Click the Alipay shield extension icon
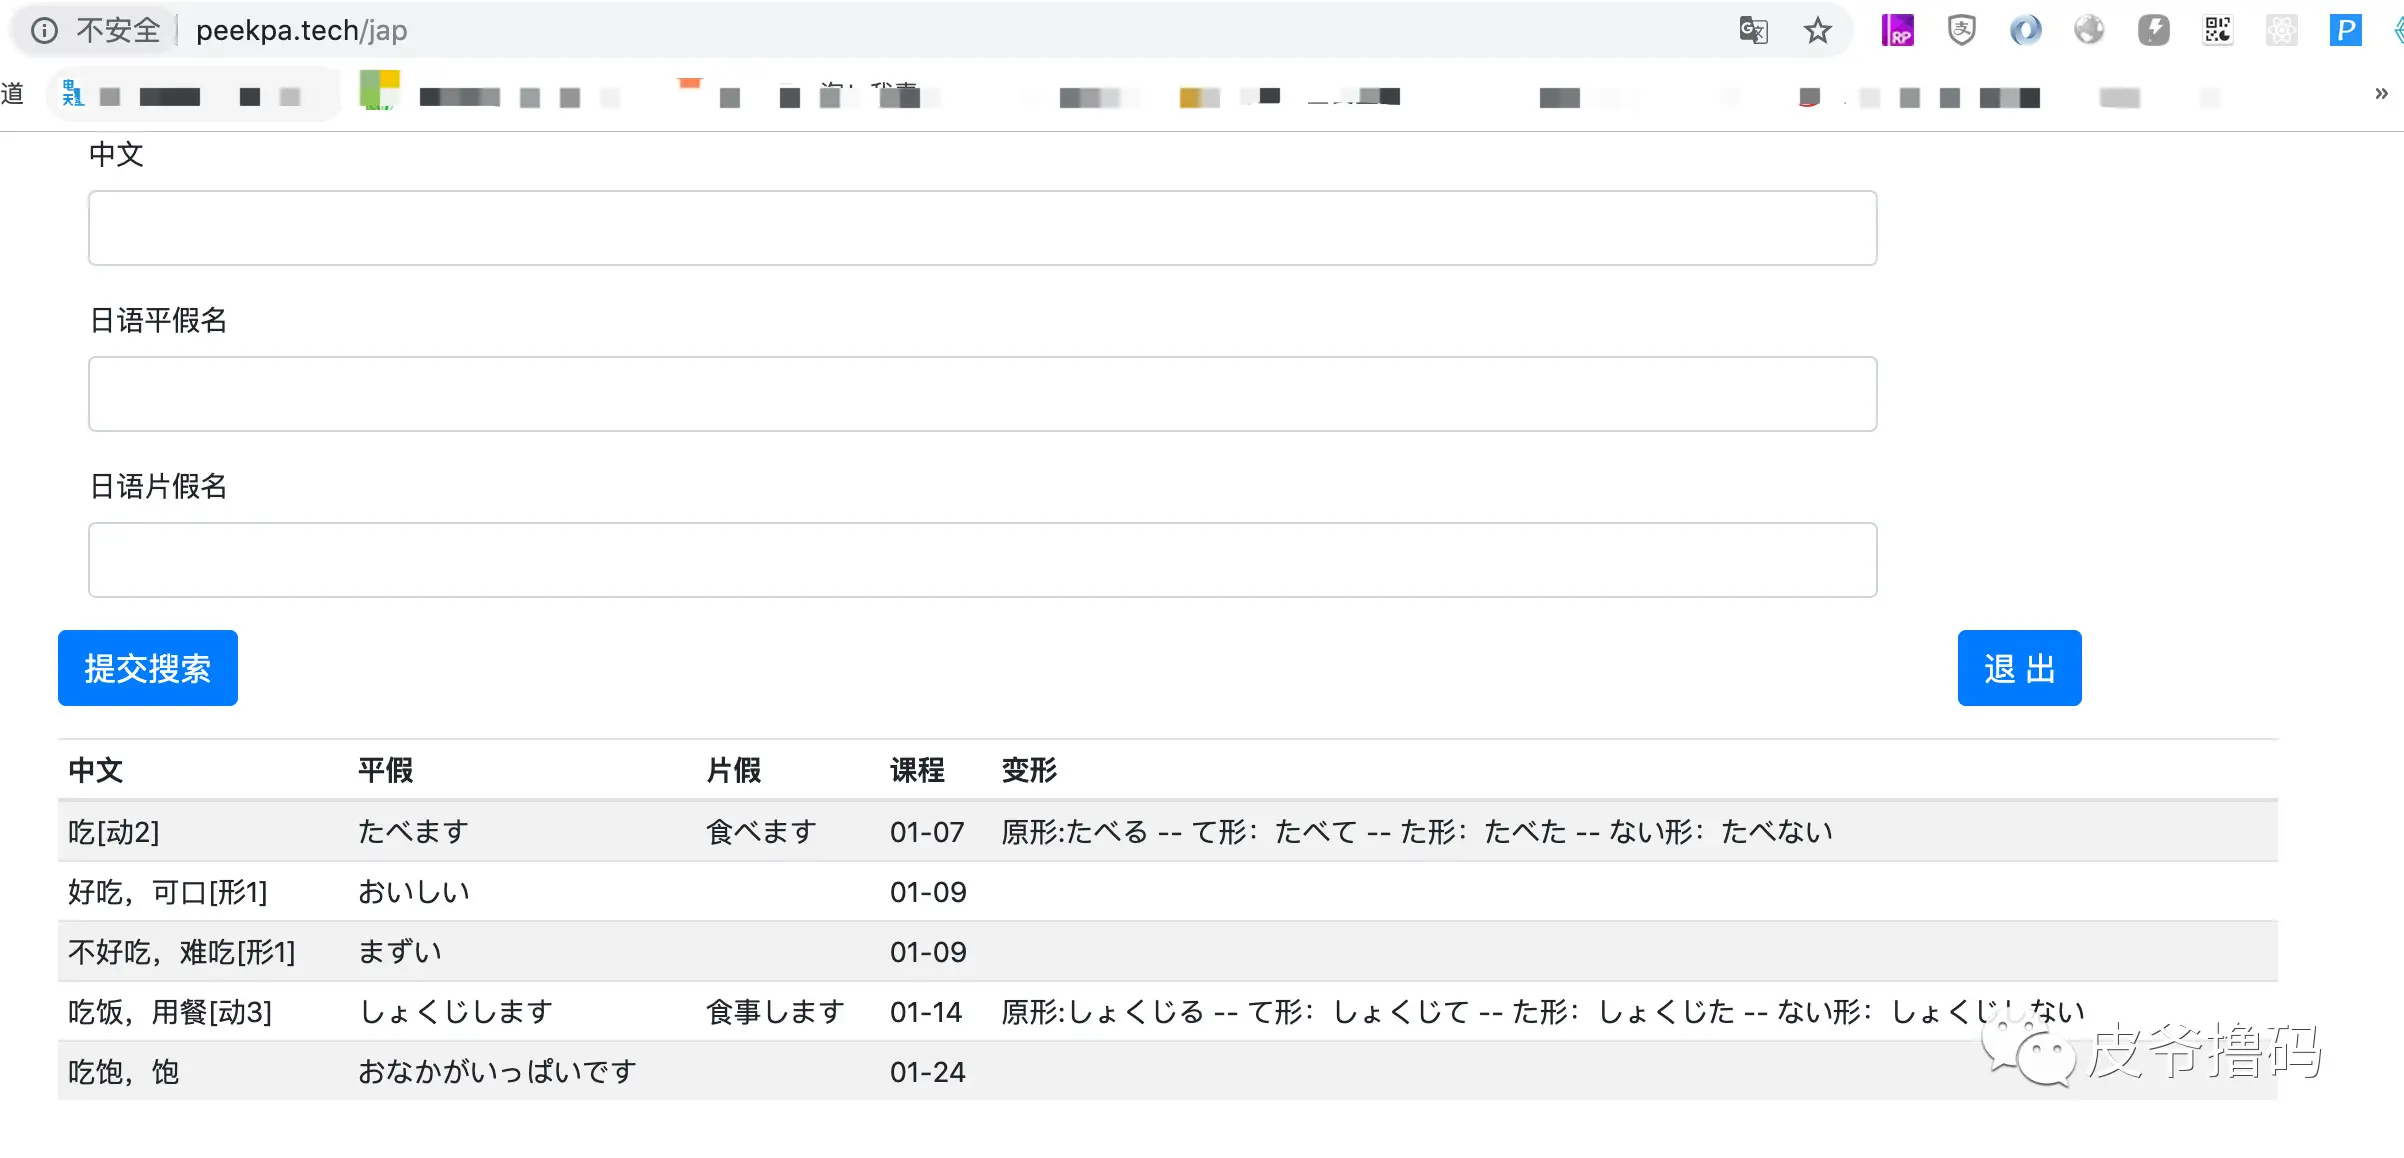Screen dimensions: 2404x1158 click(1961, 31)
